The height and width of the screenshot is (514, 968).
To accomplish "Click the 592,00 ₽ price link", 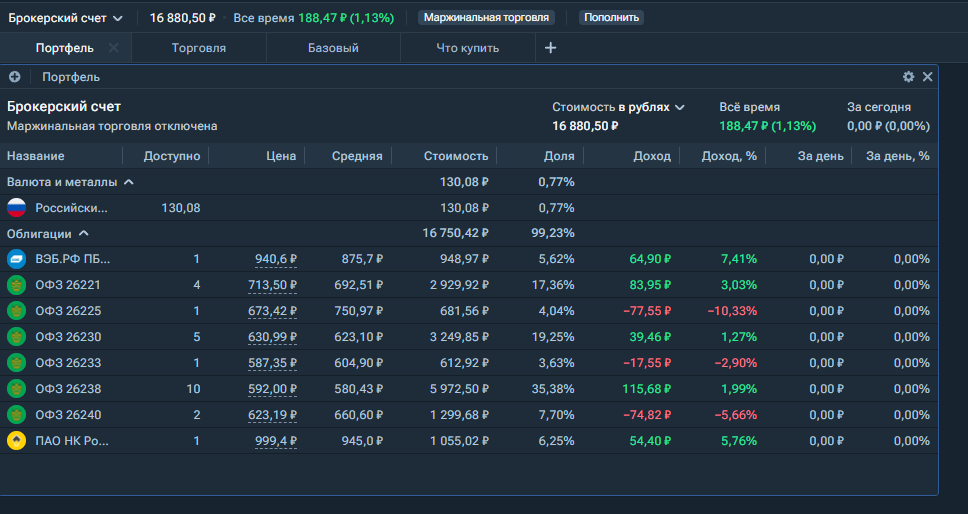I will [272, 389].
